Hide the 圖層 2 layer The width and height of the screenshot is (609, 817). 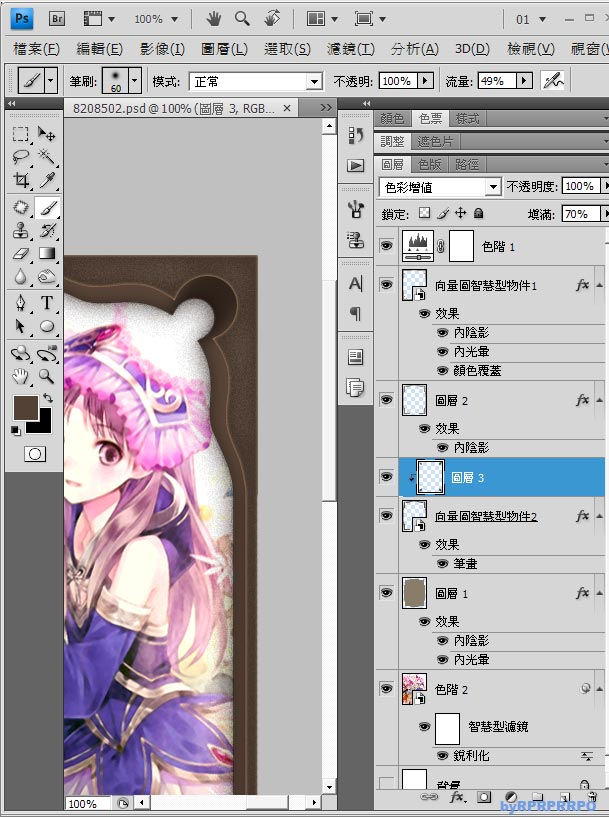387,400
